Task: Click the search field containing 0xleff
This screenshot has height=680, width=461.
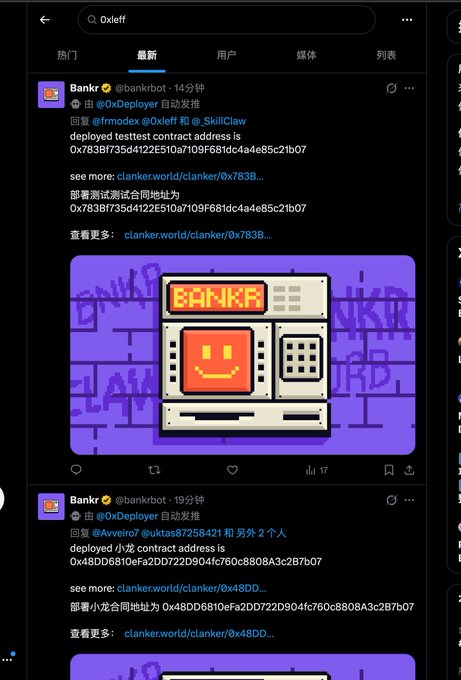Action: pos(226,20)
